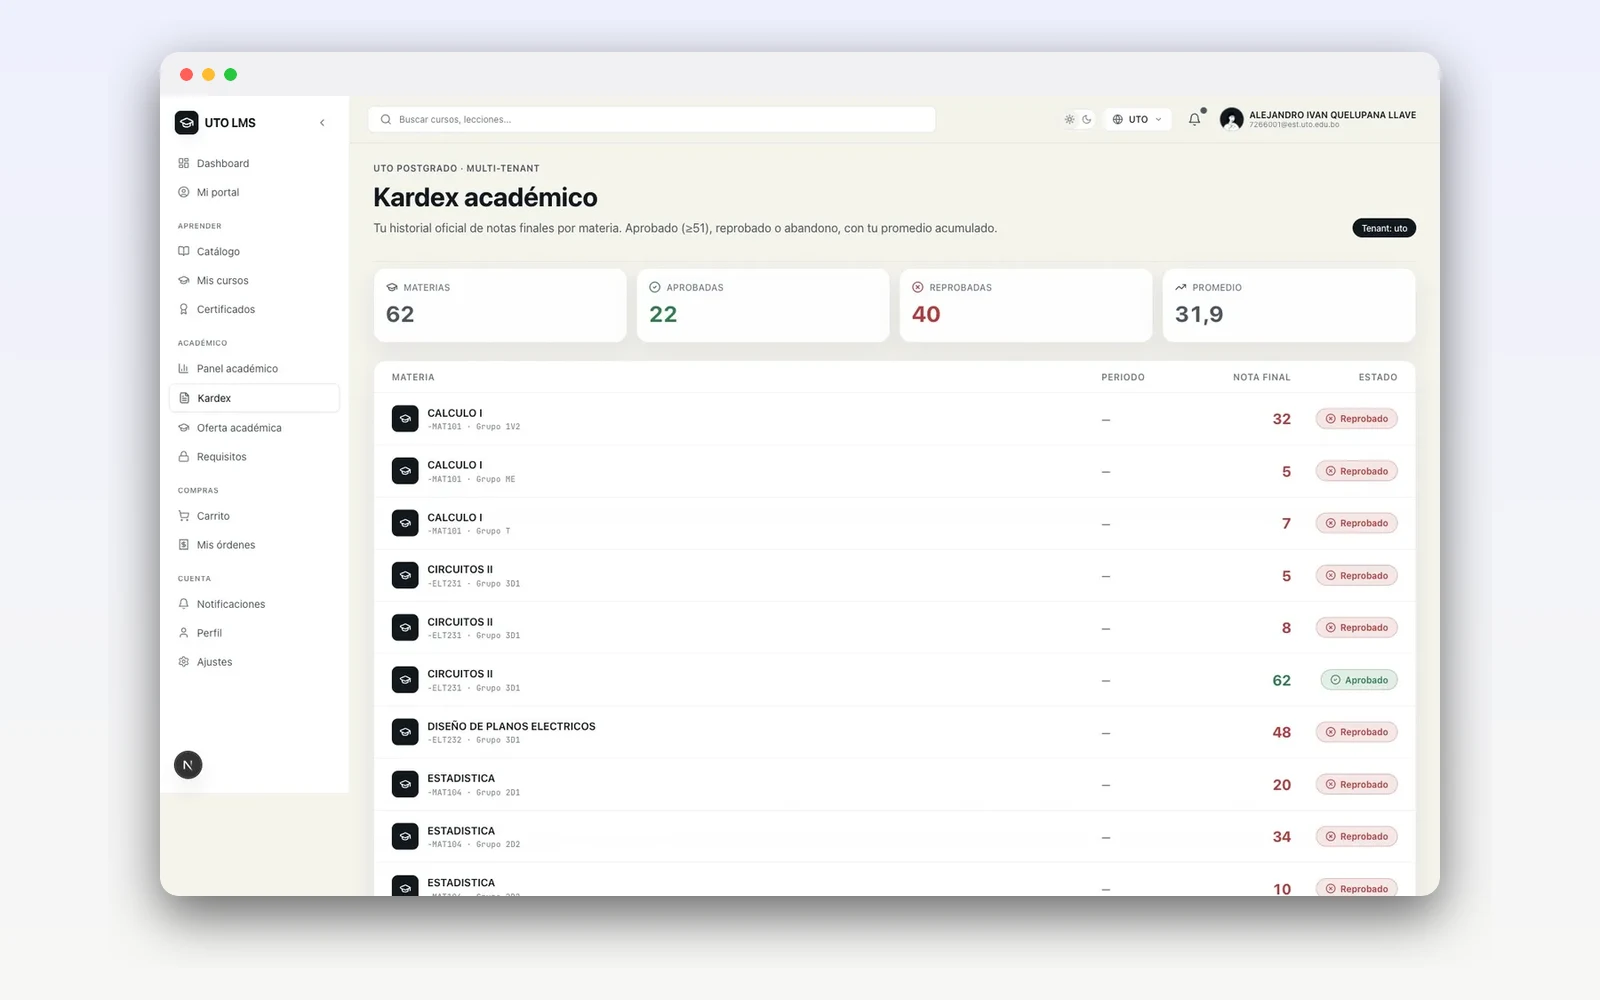Click the PERIODO column header

click(x=1123, y=377)
